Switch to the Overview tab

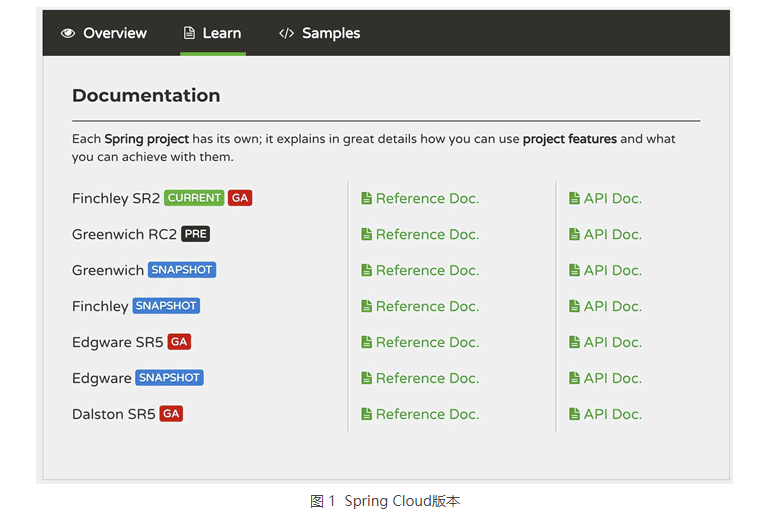point(104,33)
